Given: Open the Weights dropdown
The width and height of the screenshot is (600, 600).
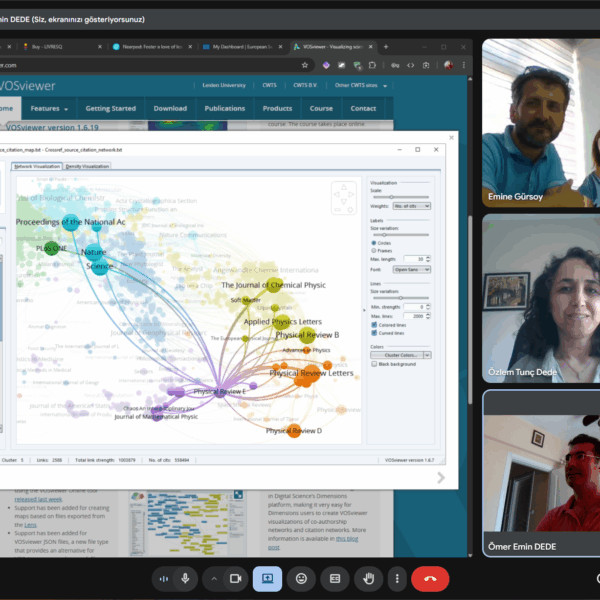Looking at the screenshot, I should [x=412, y=205].
